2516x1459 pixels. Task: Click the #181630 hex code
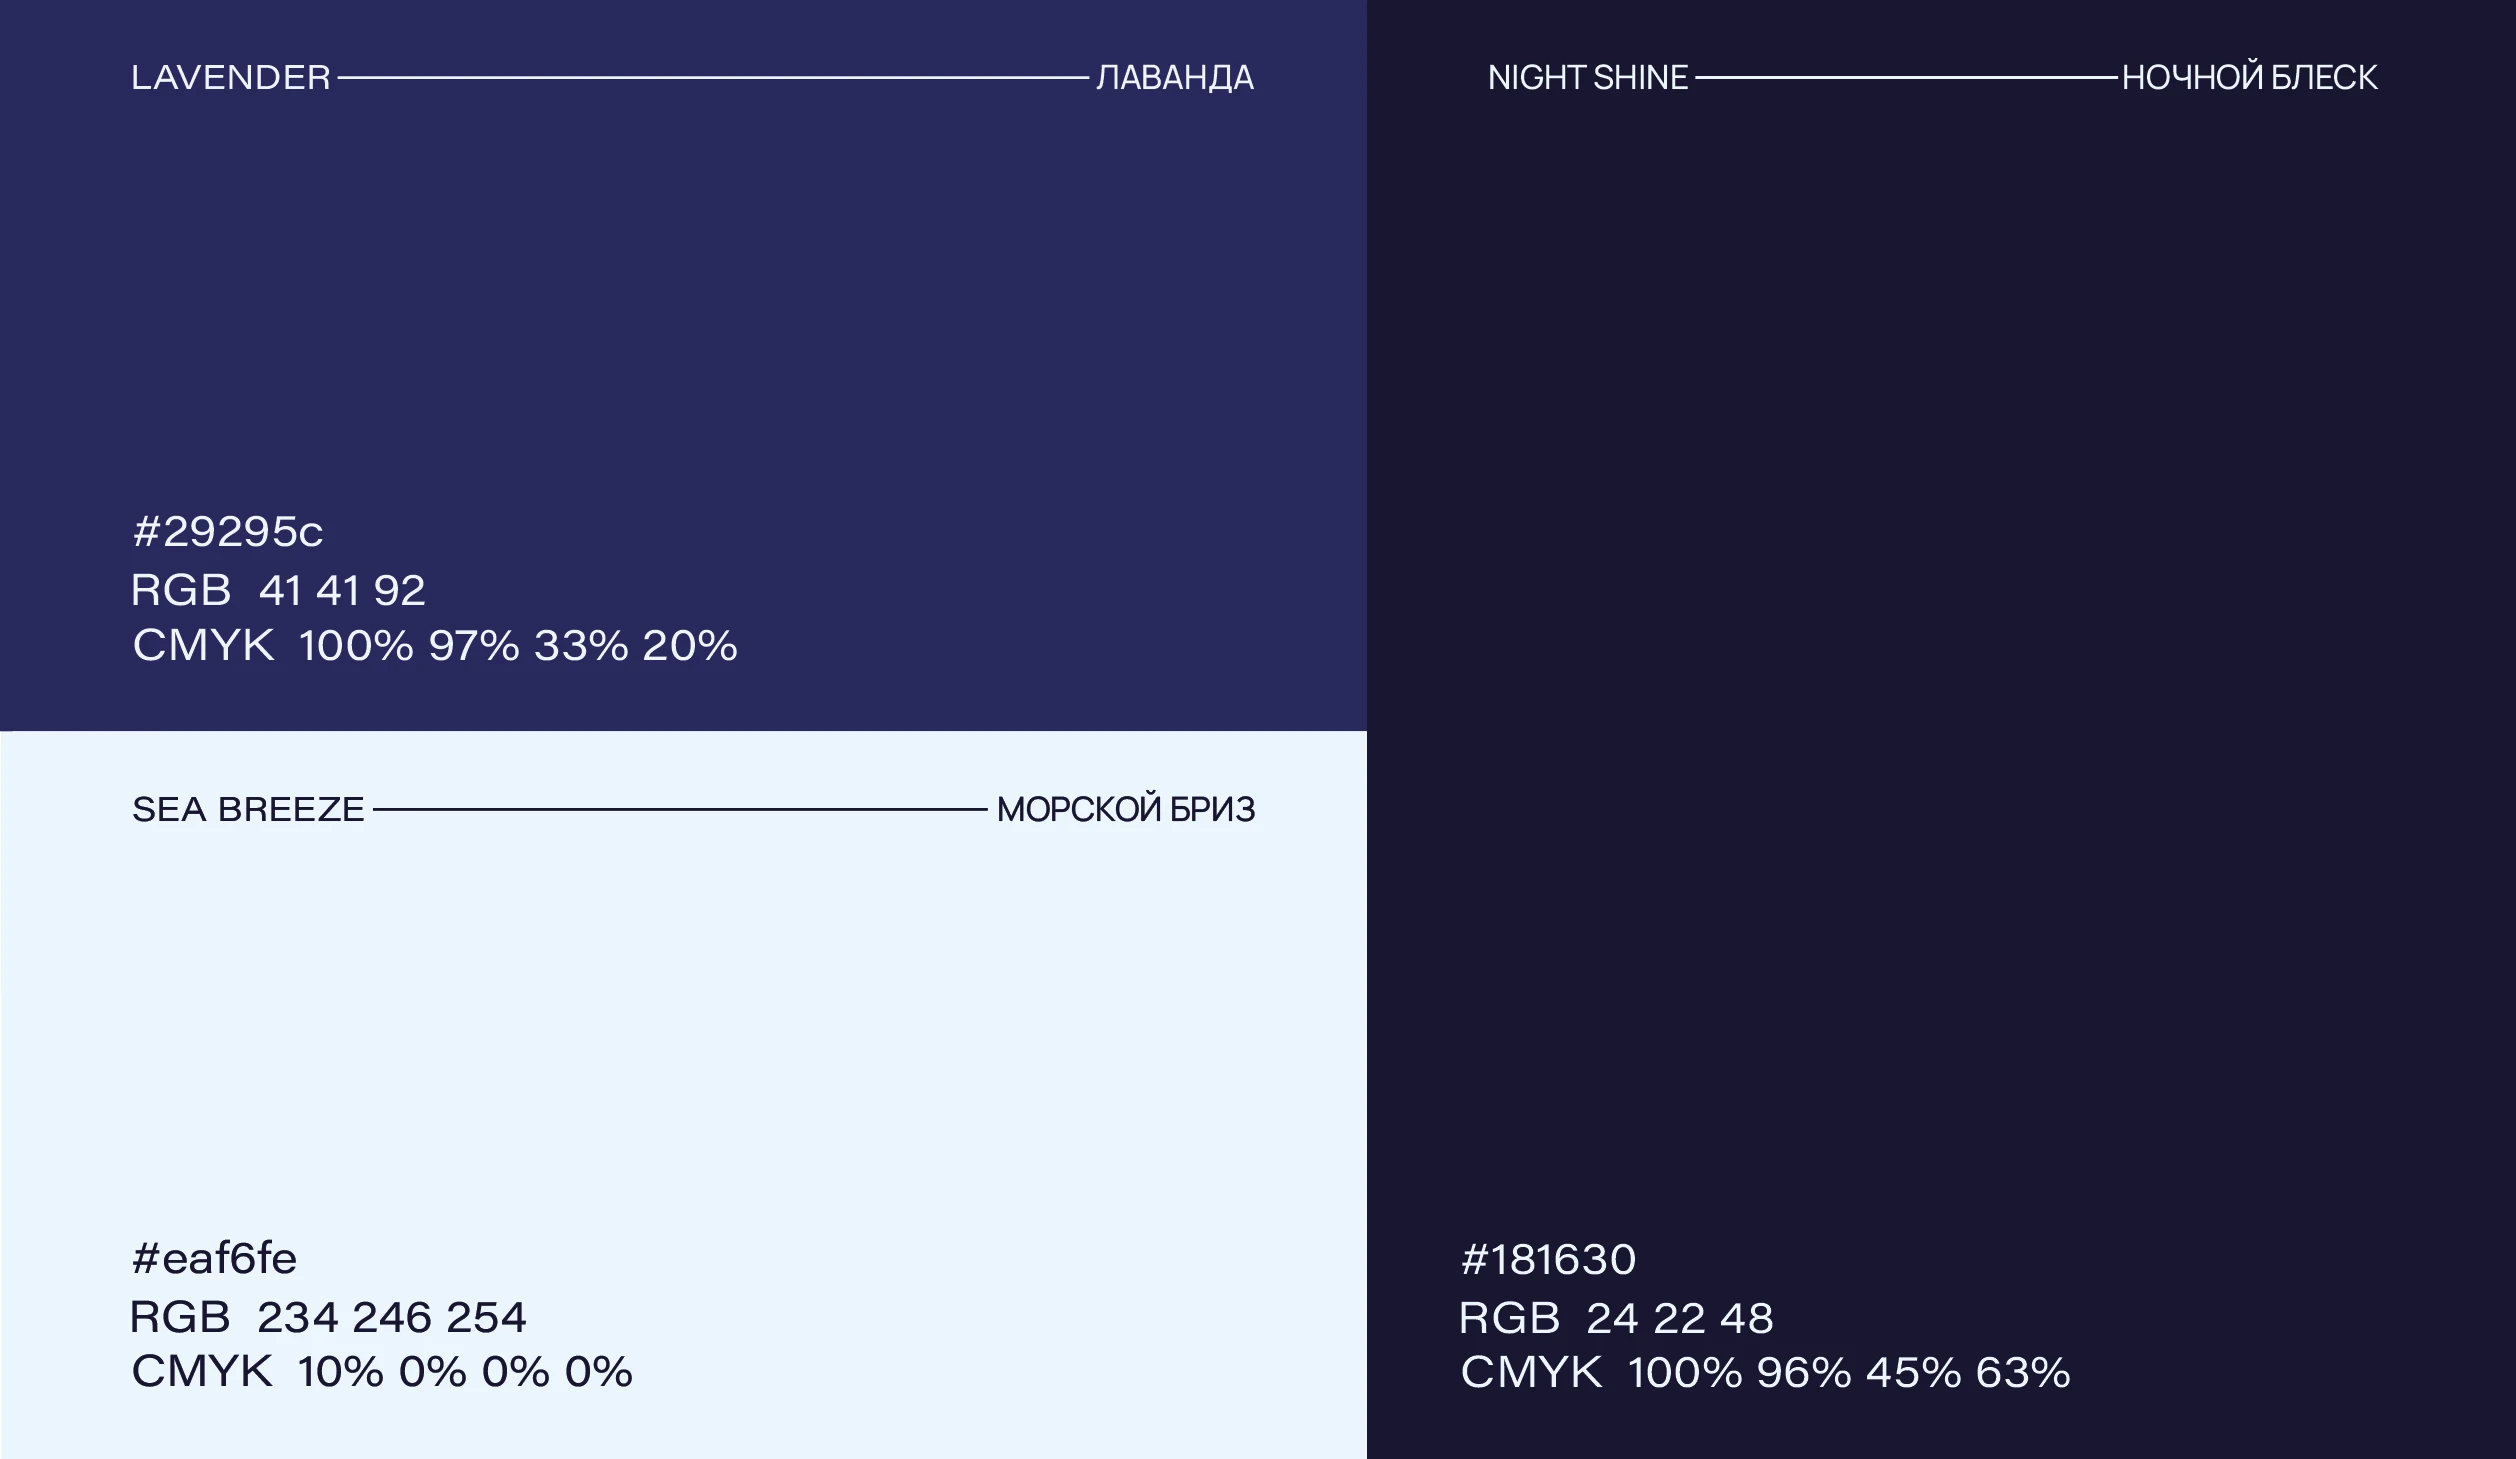click(x=1548, y=1260)
